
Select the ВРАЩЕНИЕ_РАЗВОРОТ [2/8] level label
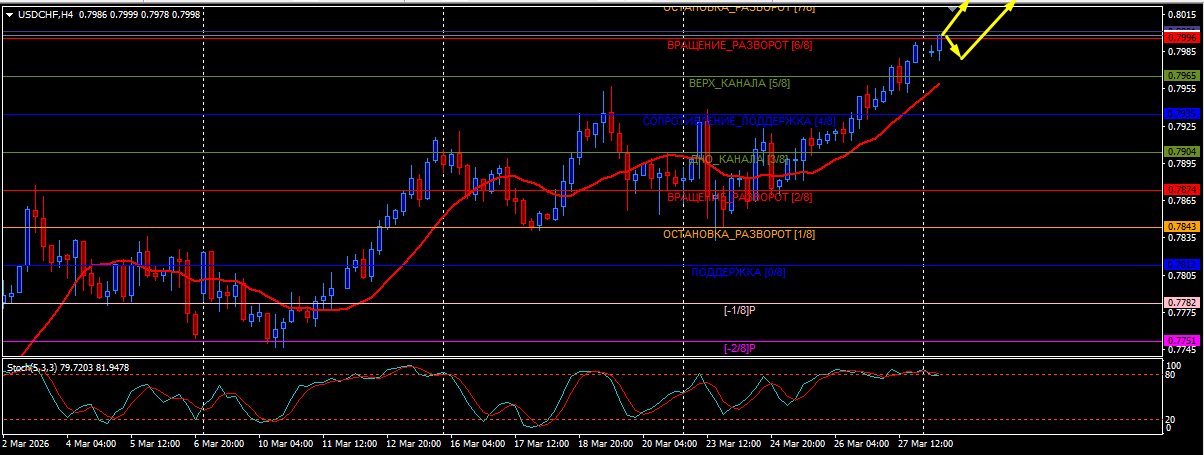coord(739,197)
